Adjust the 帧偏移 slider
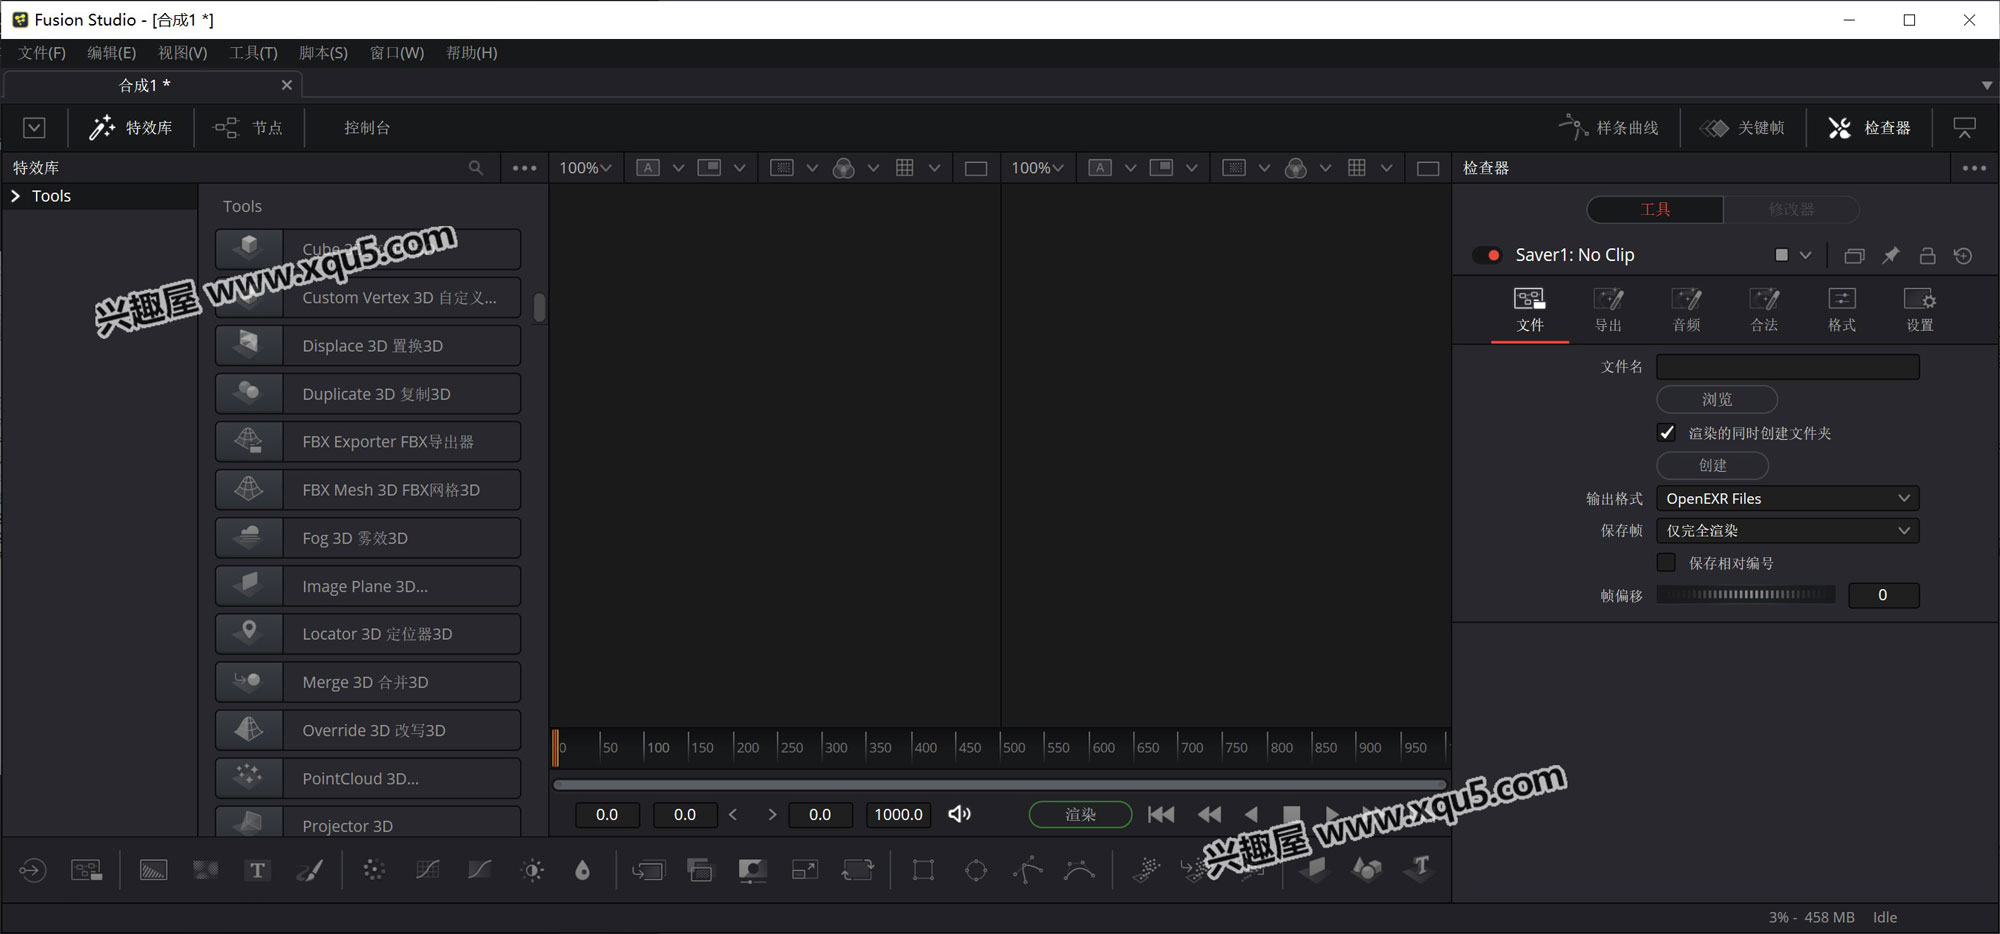The width and height of the screenshot is (2000, 934). pos(1746,595)
